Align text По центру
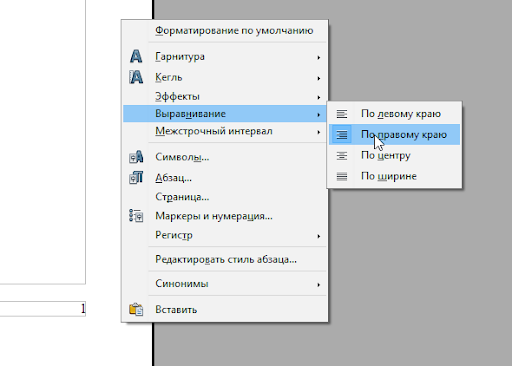Image resolution: width=512 pixels, height=366 pixels. [x=394, y=156]
